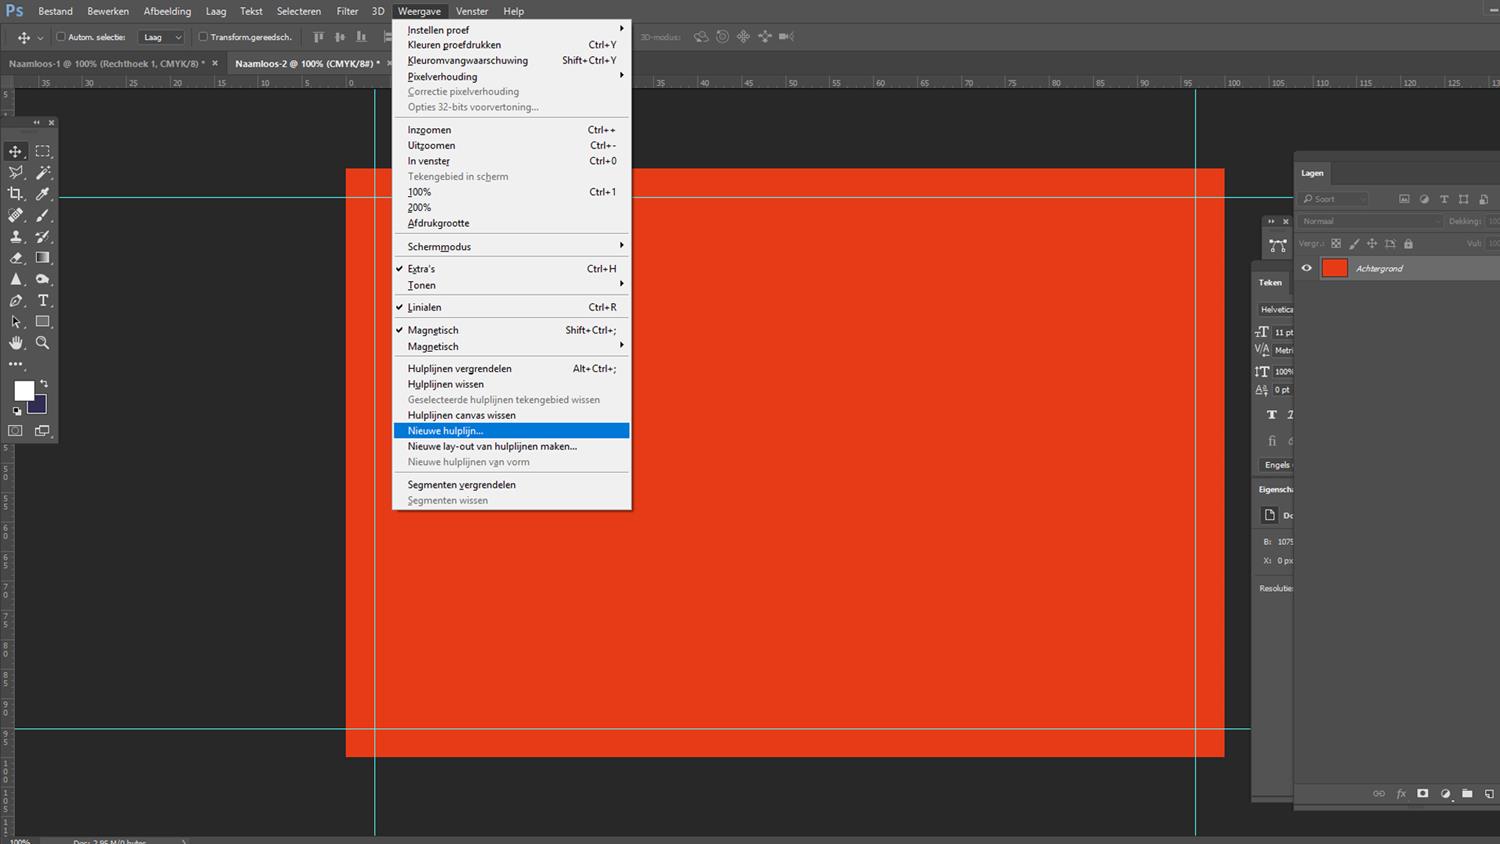Open the three-dots edit toolbar
Screen dimensions: 1500x844
pyautogui.click(x=15, y=365)
